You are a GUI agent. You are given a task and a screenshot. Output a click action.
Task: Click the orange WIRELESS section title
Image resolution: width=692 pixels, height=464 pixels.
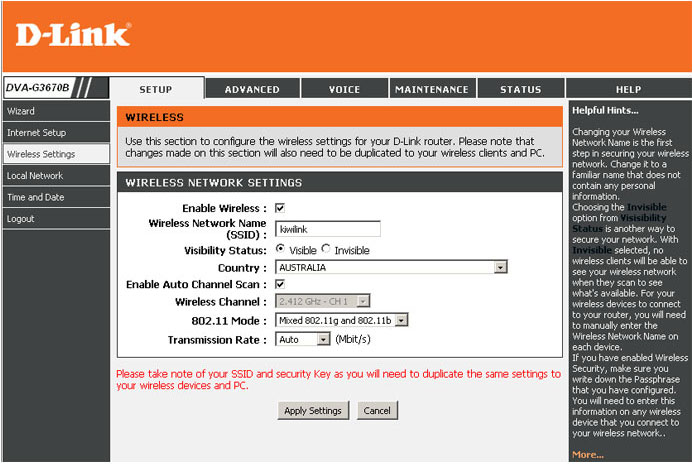point(154,117)
